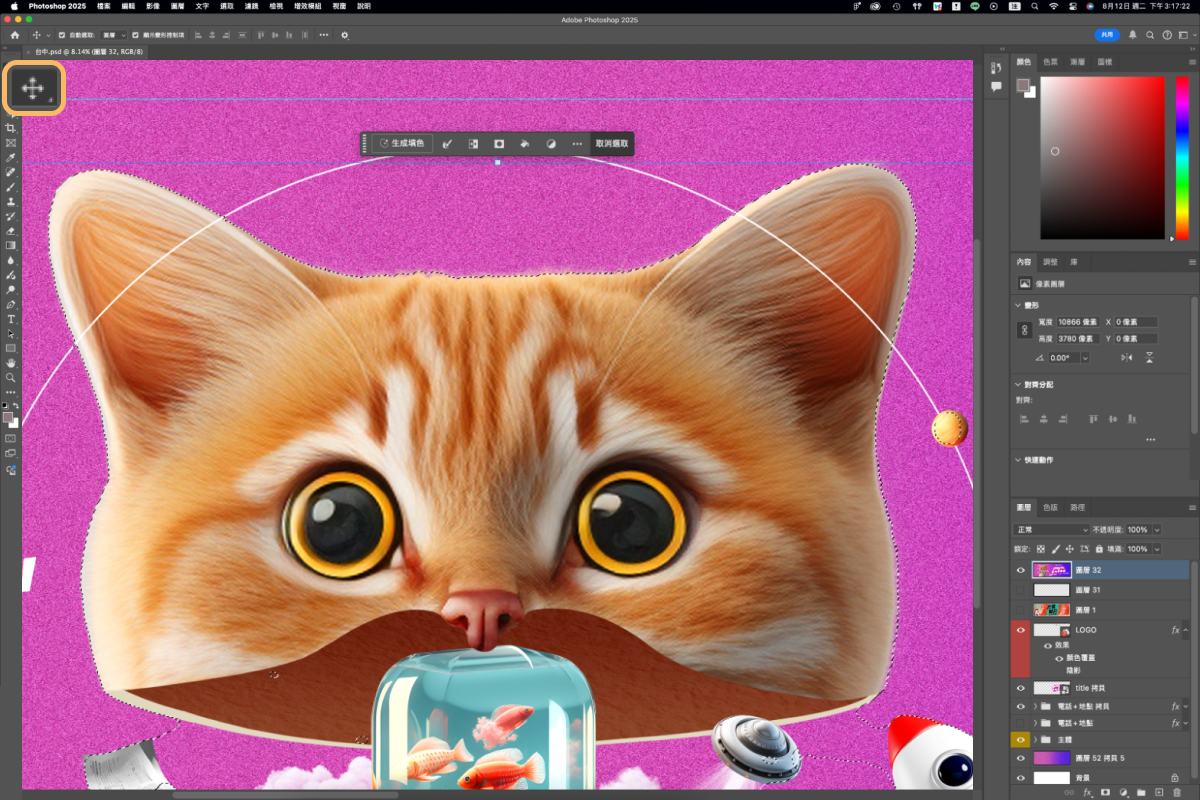Select the Type tool
Viewport: 1200px width, 800px height.
pyautogui.click(x=11, y=319)
